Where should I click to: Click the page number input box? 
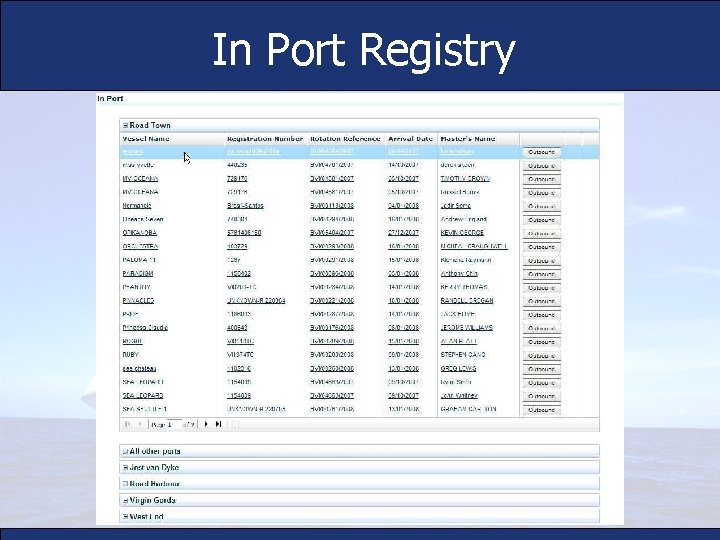174,425
